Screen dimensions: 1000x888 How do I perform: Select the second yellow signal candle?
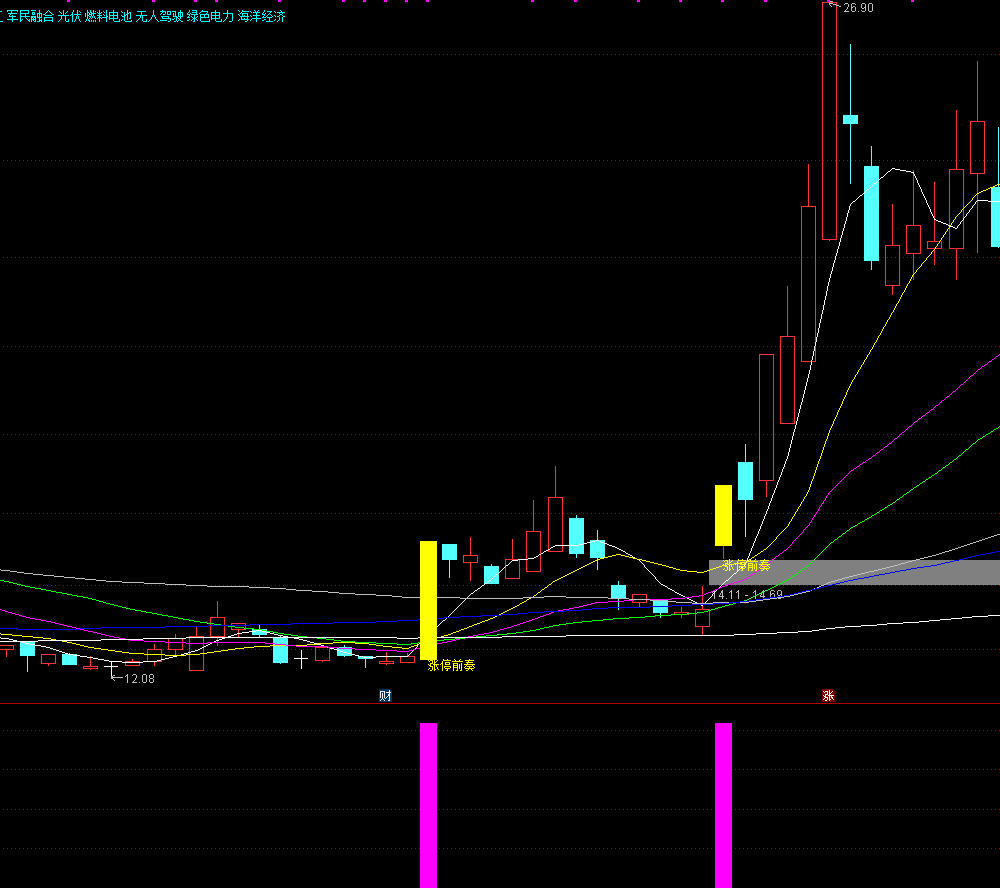click(723, 515)
